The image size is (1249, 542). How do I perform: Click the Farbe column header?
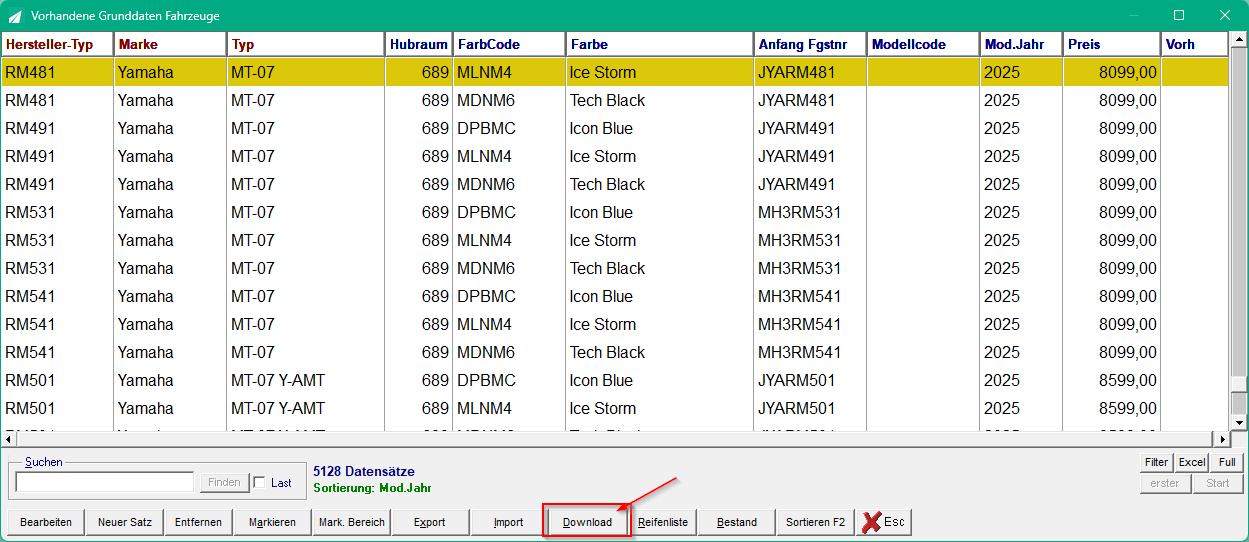pyautogui.click(x=660, y=44)
